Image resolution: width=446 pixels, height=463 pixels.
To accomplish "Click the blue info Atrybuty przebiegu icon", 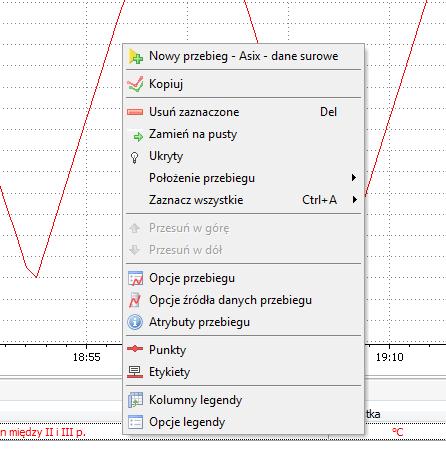I will click(135, 322).
